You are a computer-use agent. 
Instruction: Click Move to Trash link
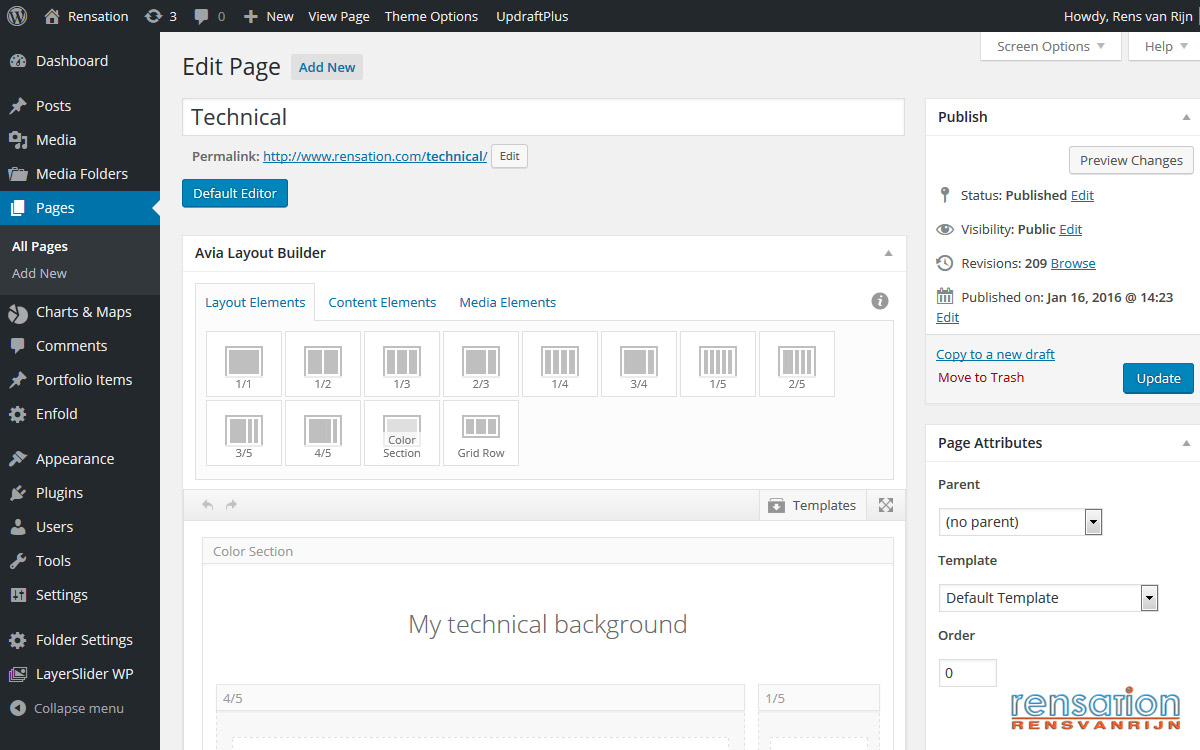(981, 377)
